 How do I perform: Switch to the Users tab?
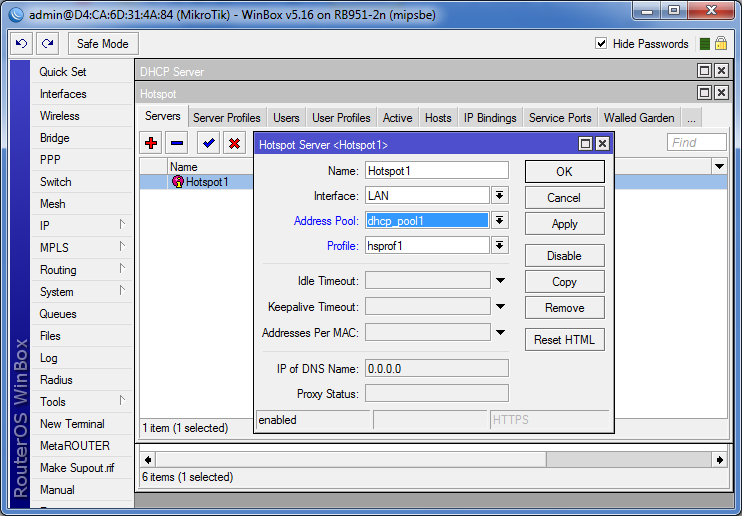point(286,117)
